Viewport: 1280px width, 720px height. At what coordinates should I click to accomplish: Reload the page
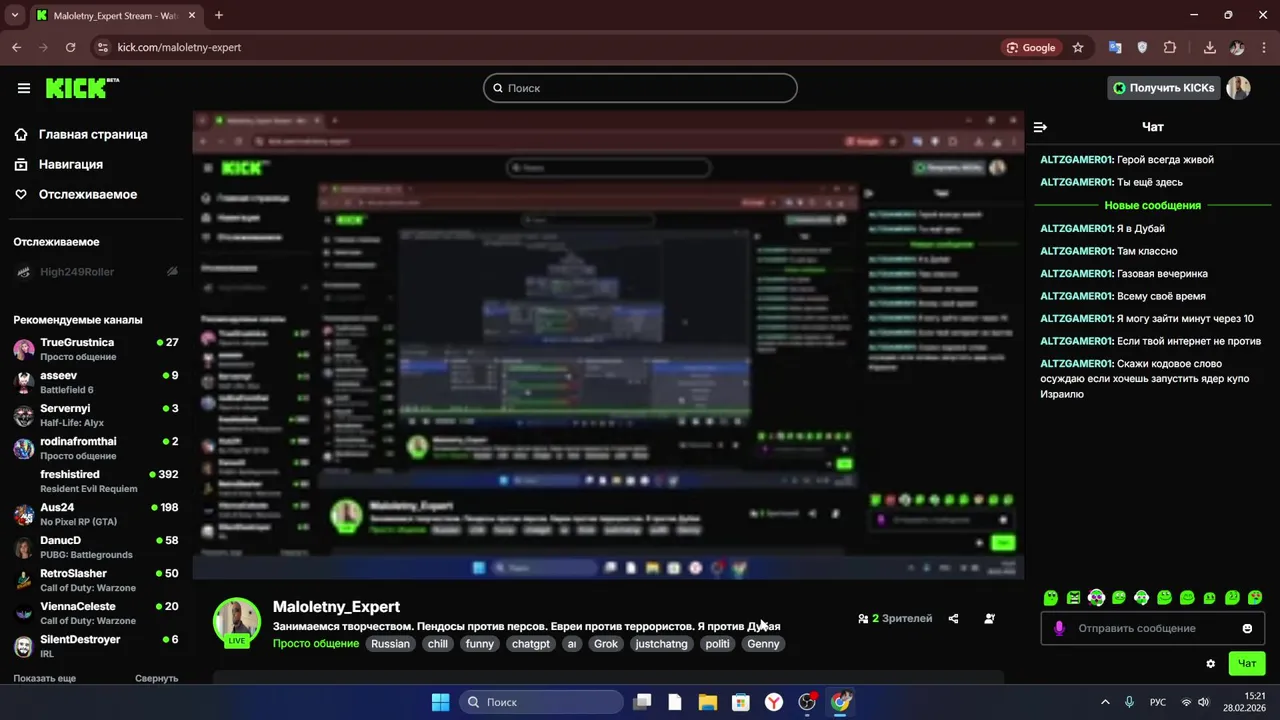(x=70, y=47)
